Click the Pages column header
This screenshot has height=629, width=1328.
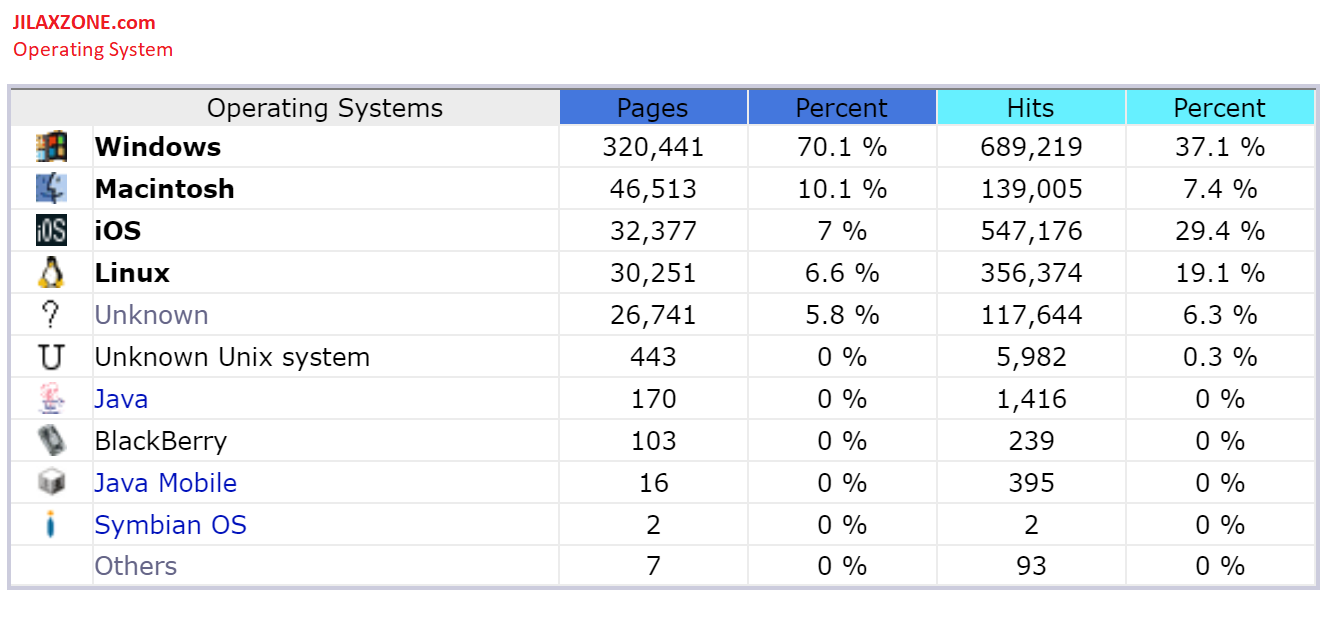click(653, 108)
